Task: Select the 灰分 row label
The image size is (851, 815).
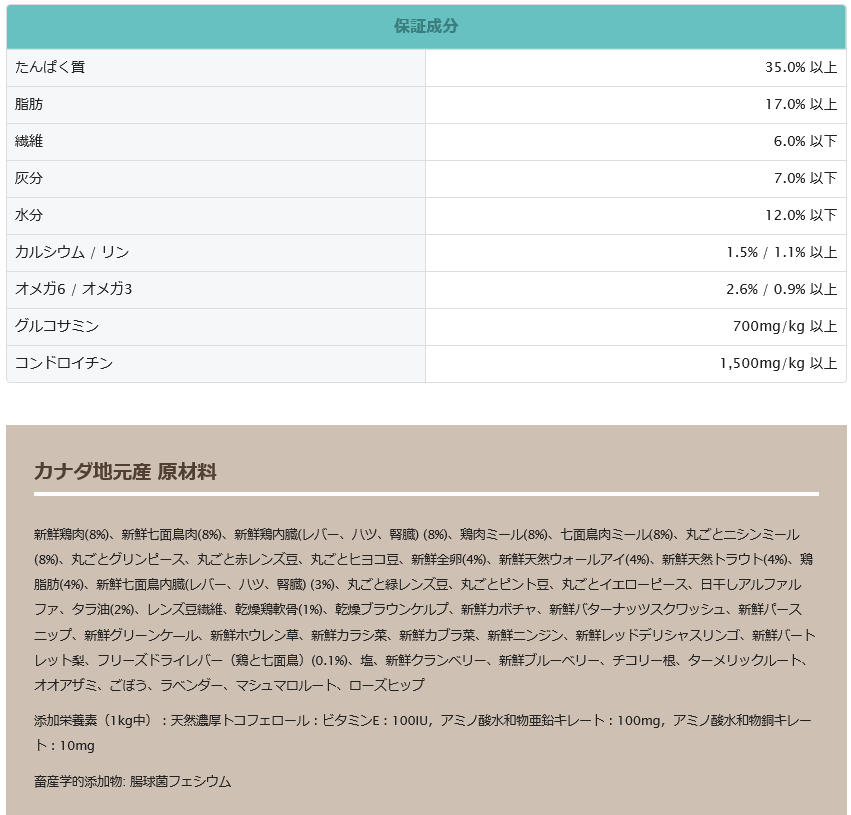Action: click(x=29, y=179)
